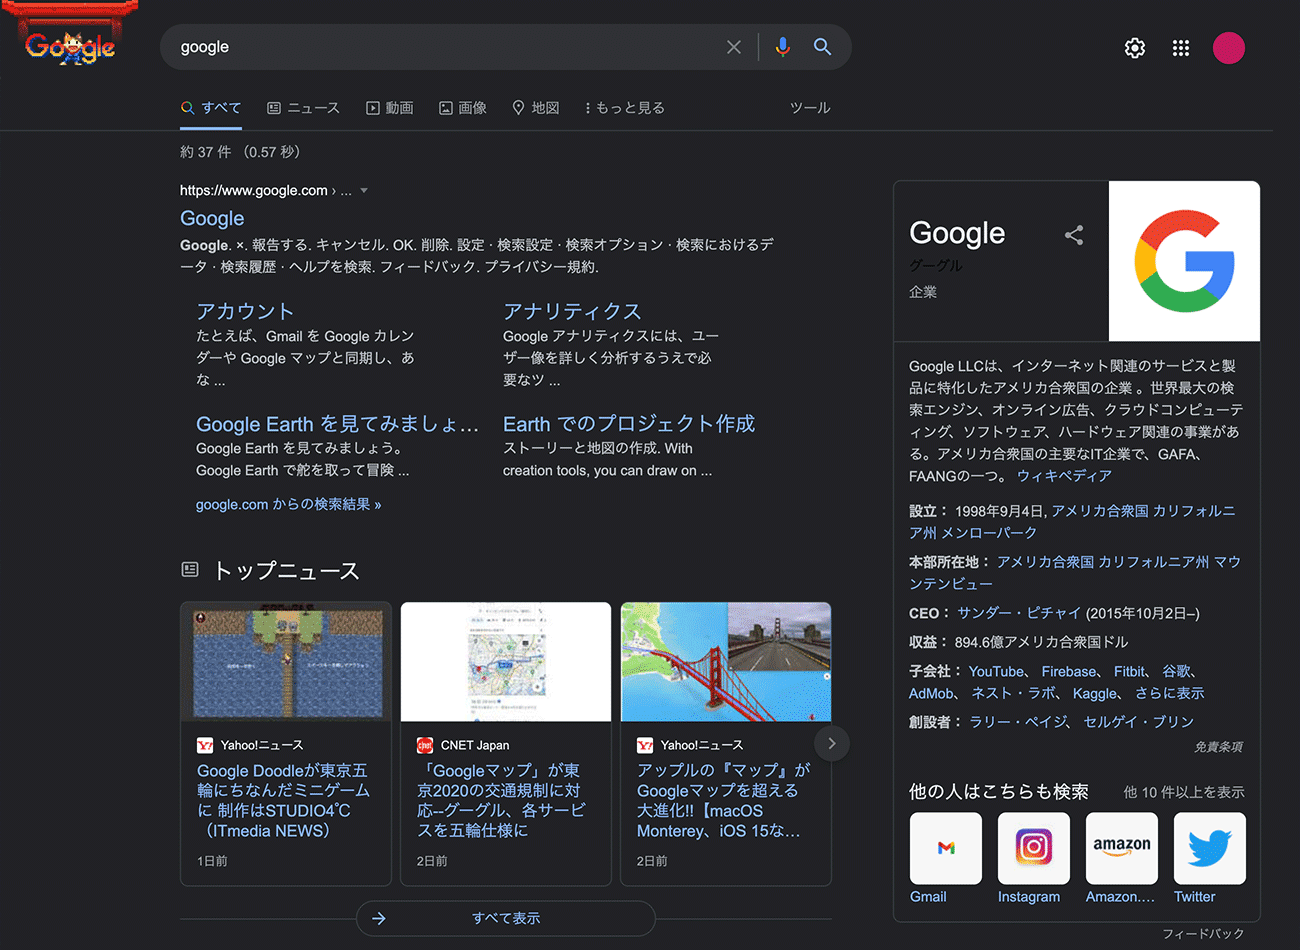1300x950 pixels.
Task: Open settings via the gear icon
Action: point(1135,48)
